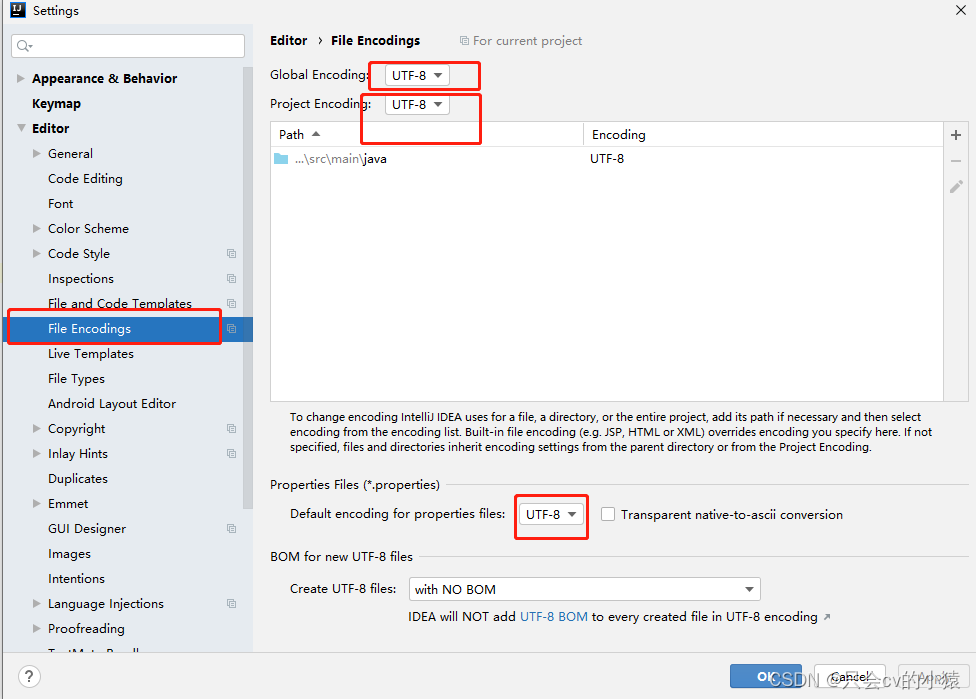976x699 pixels.
Task: Click the gear icon next to Inspections
Action: (231, 278)
